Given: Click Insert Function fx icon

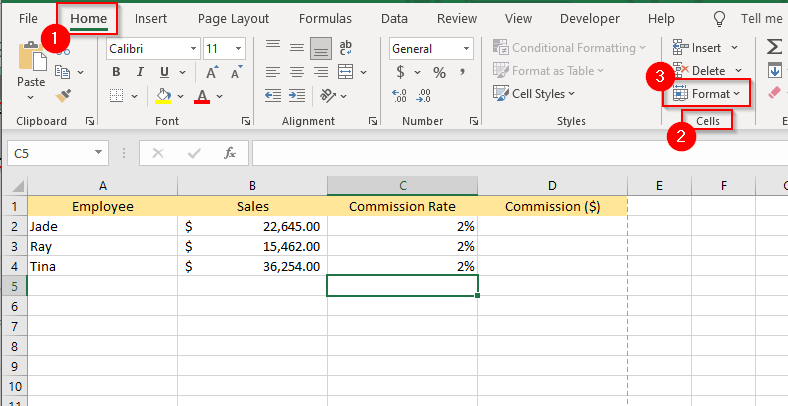Looking at the screenshot, I should point(230,153).
